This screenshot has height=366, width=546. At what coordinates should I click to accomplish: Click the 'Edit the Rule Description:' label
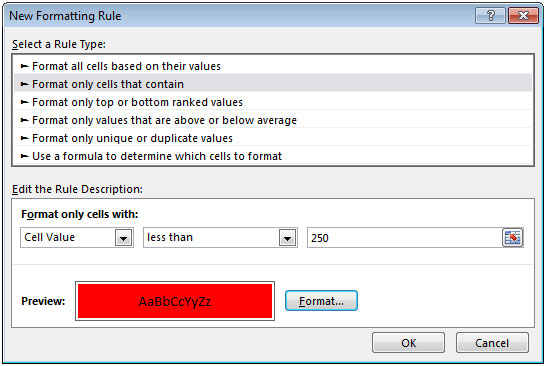pyautogui.click(x=77, y=189)
